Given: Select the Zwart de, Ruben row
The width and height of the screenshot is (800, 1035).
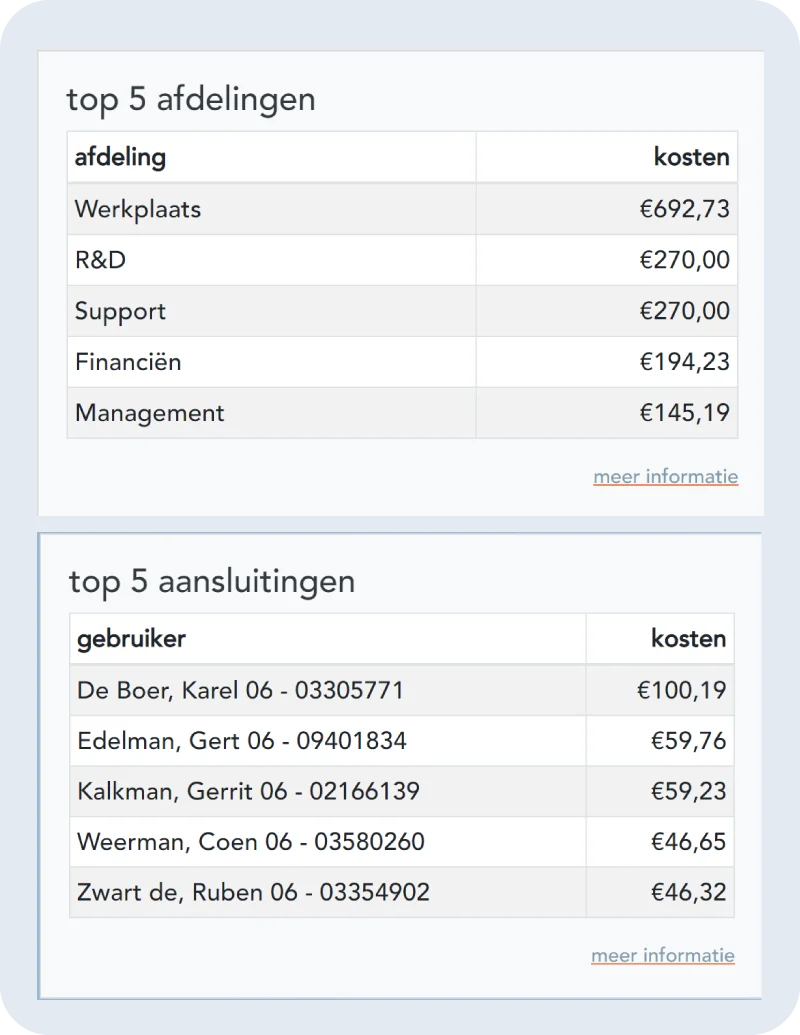Looking at the screenshot, I should tap(402, 892).
